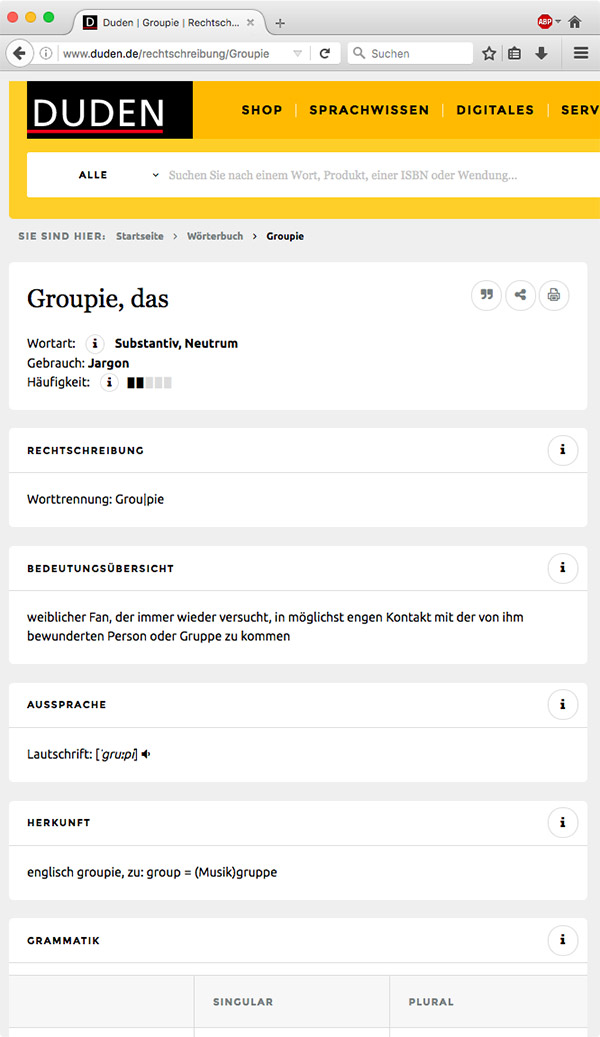Image resolution: width=600 pixels, height=1037 pixels.
Task: Show bookmarks list icon
Action: (x=515, y=54)
